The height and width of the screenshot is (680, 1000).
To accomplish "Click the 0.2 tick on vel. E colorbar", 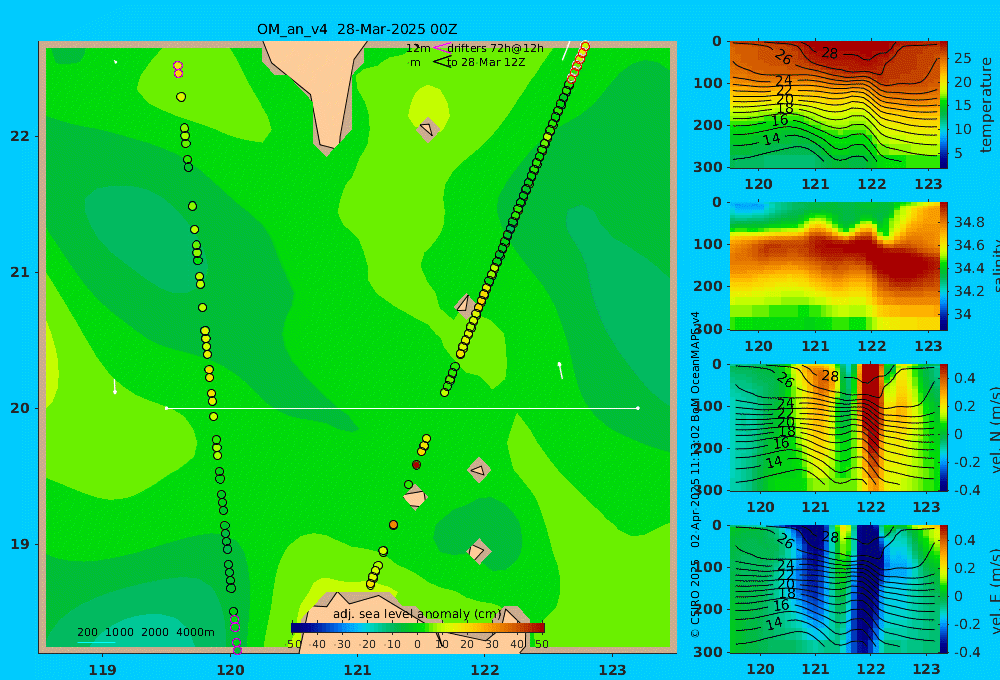I will point(965,568).
